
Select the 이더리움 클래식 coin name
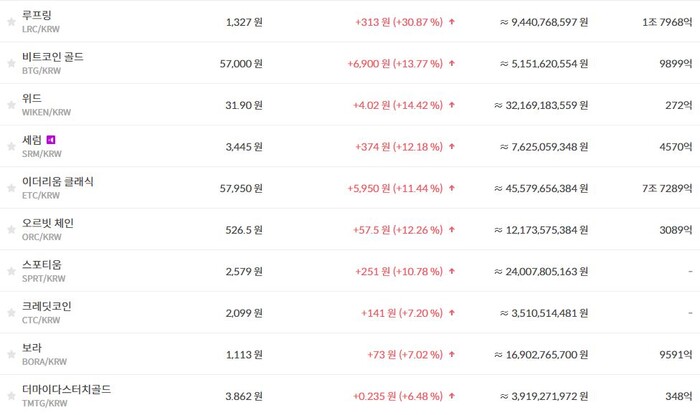click(x=58, y=182)
